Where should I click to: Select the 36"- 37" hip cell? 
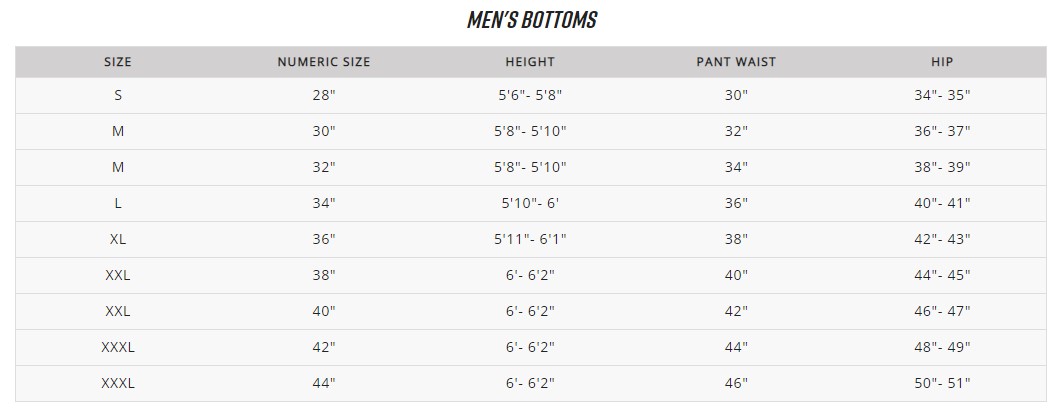pyautogui.click(x=942, y=132)
